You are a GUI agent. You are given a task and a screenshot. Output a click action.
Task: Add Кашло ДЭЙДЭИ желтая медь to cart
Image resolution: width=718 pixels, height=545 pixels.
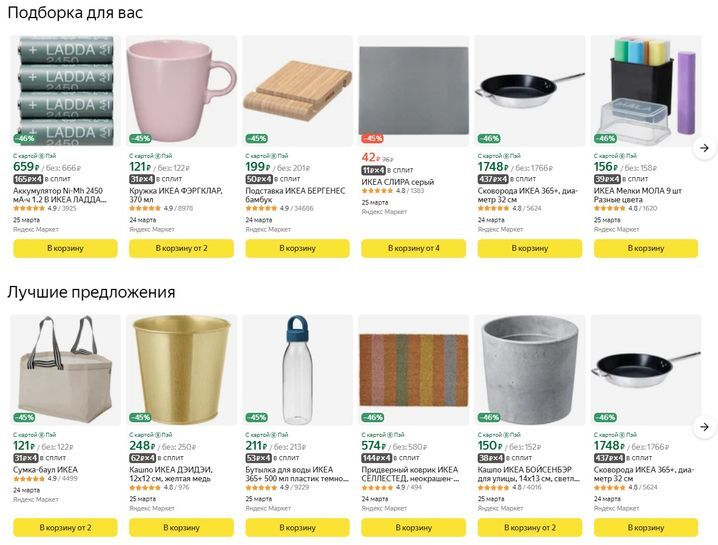click(181, 528)
